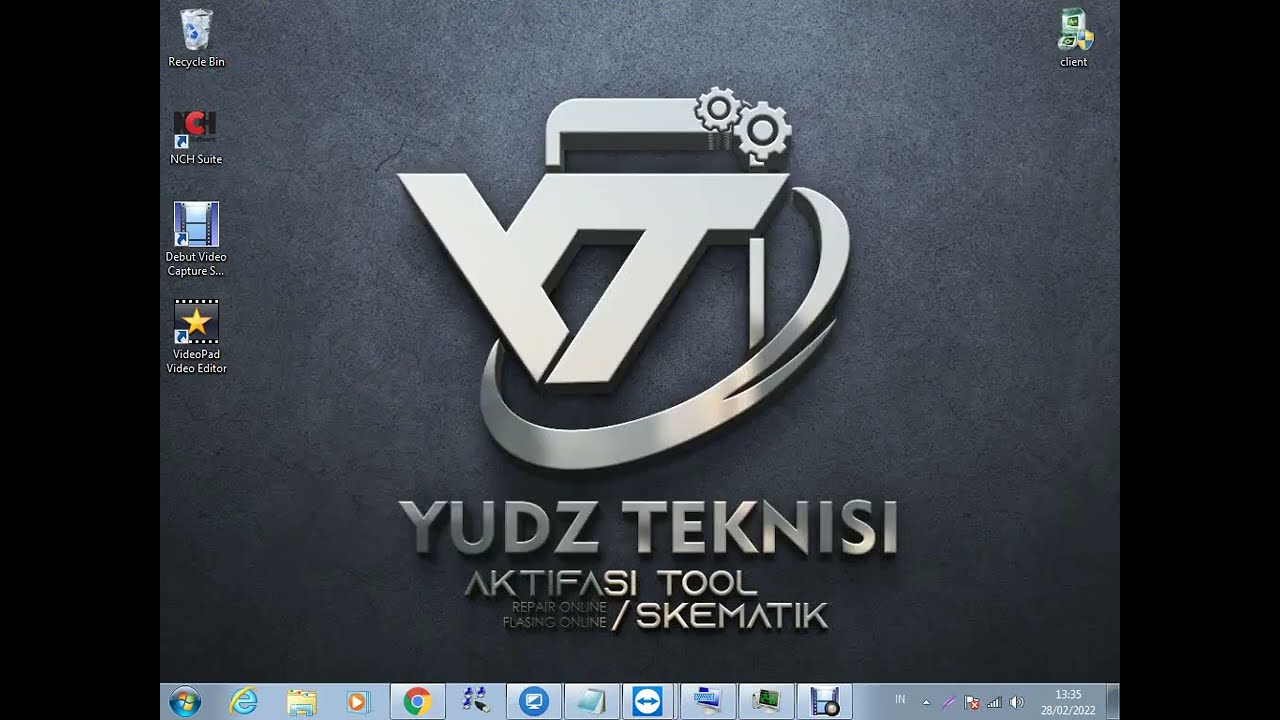The height and width of the screenshot is (720, 1280).
Task: Open the speaker volume control
Action: point(1017,703)
